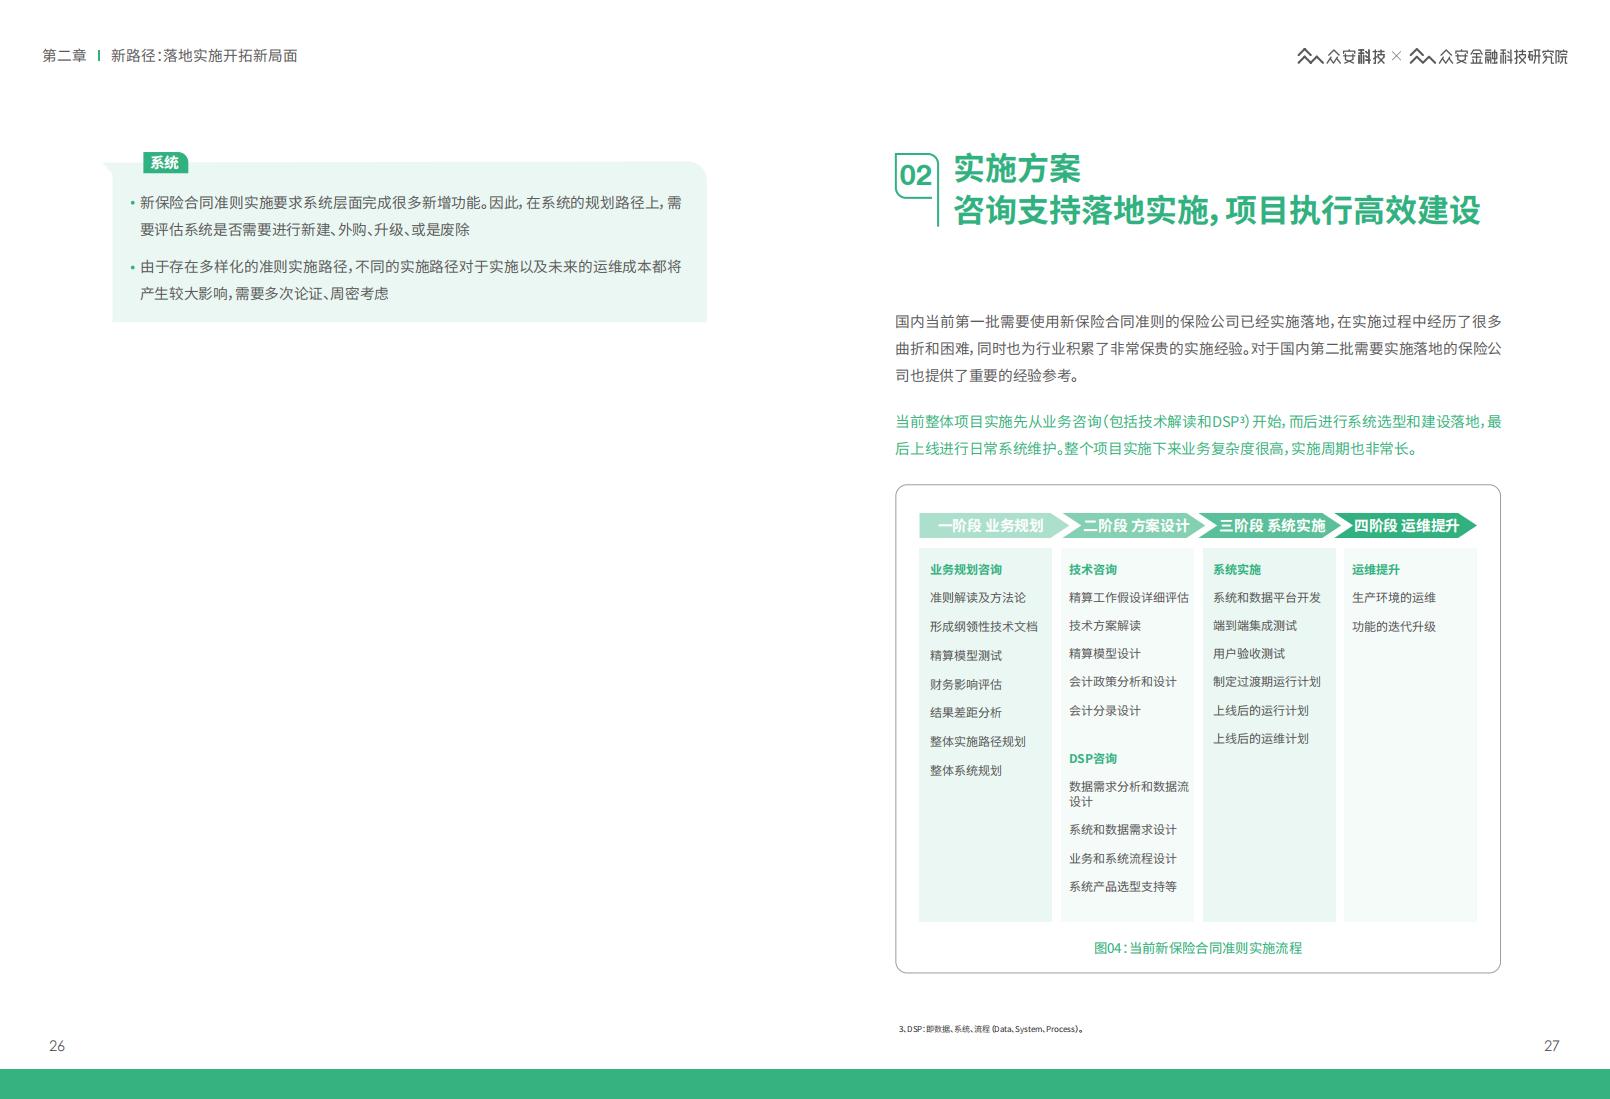Click the 系统产品选型支持等 item

tap(1123, 887)
